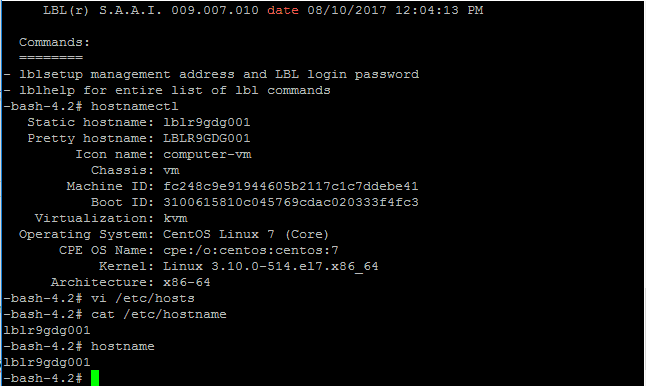The image size is (646, 386).
Task: Click the 'hostnamectl' command text
Action: tap(134, 106)
